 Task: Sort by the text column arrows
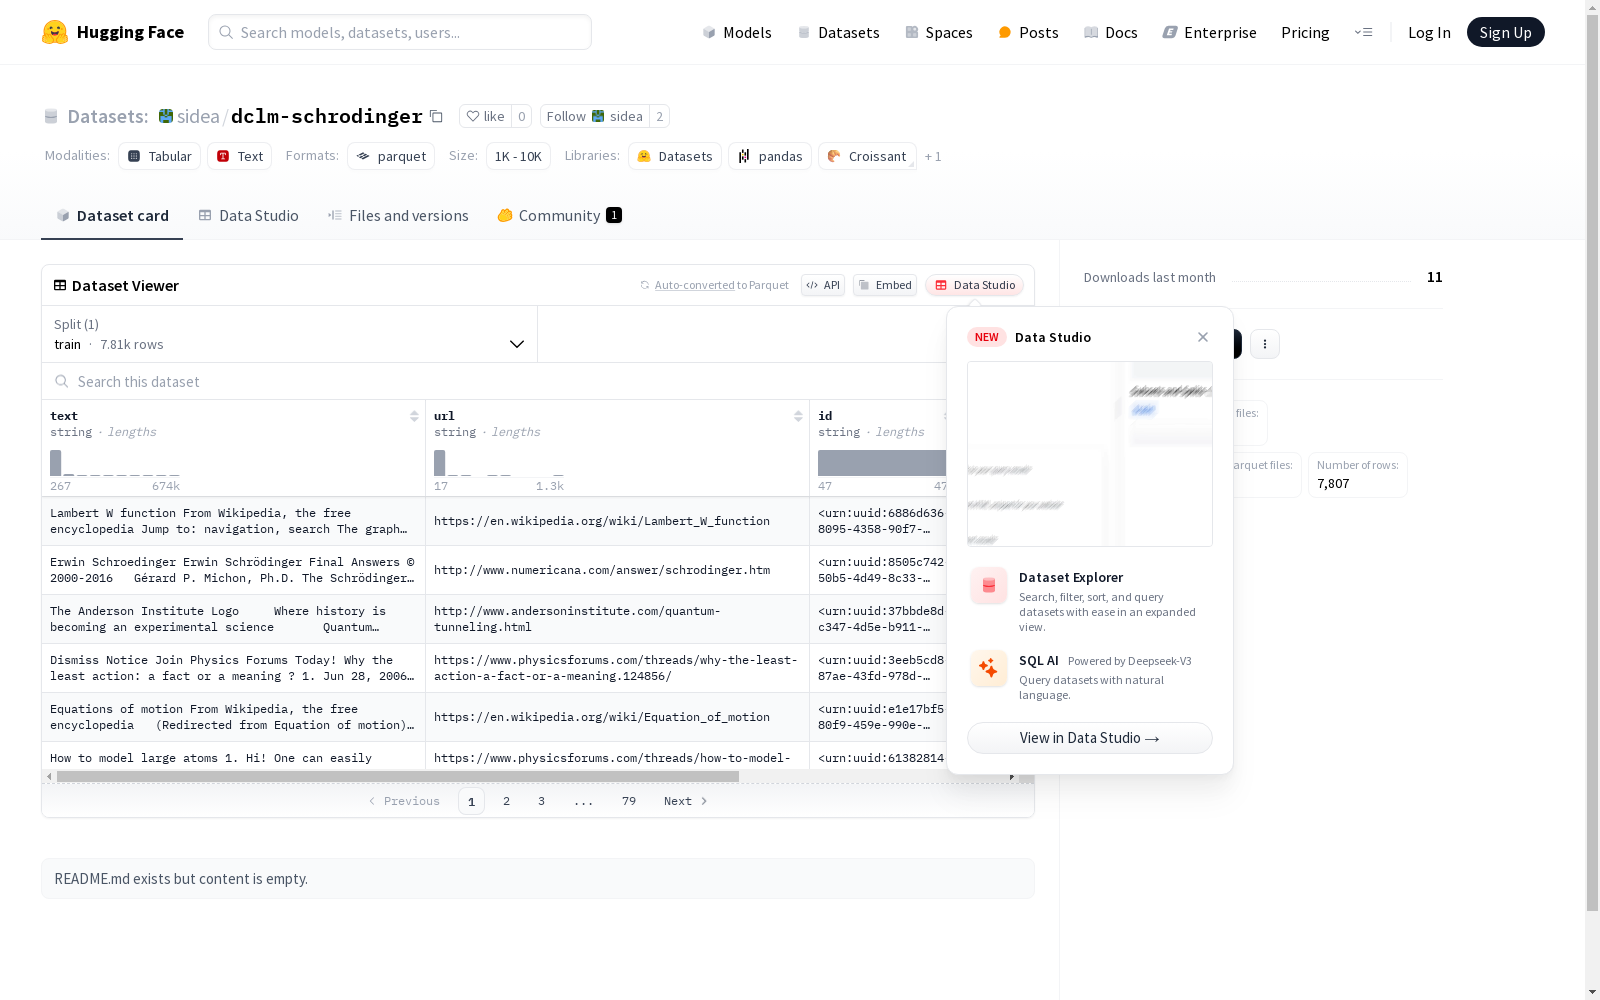(x=414, y=416)
